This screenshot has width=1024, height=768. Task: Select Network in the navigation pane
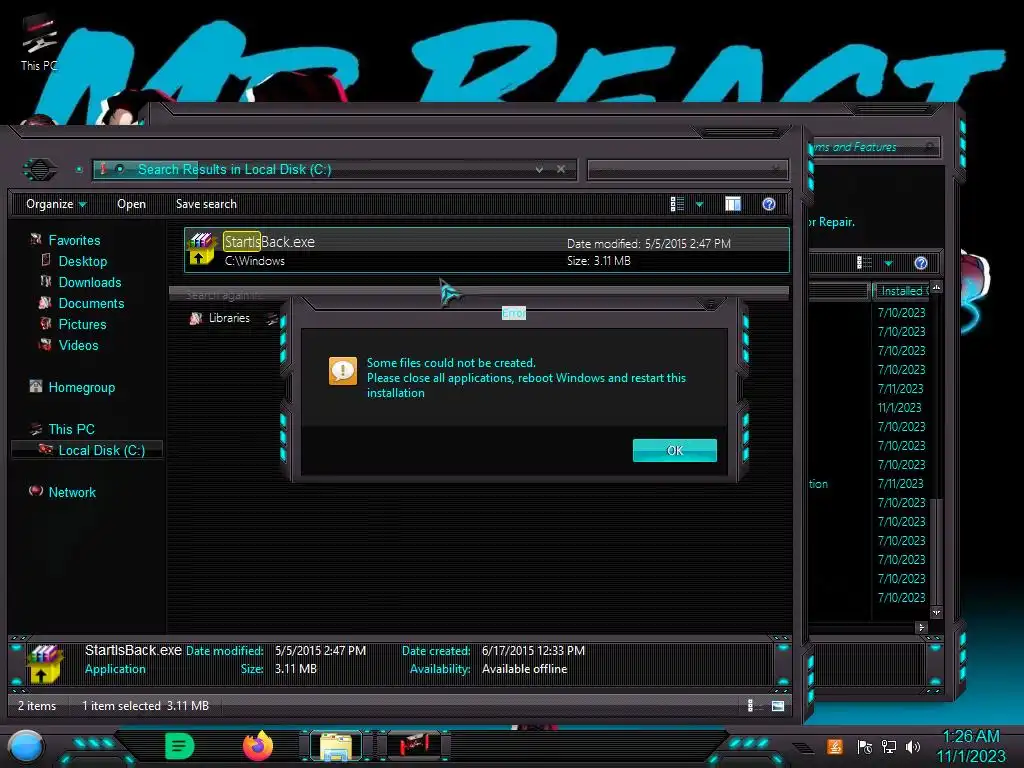click(72, 492)
